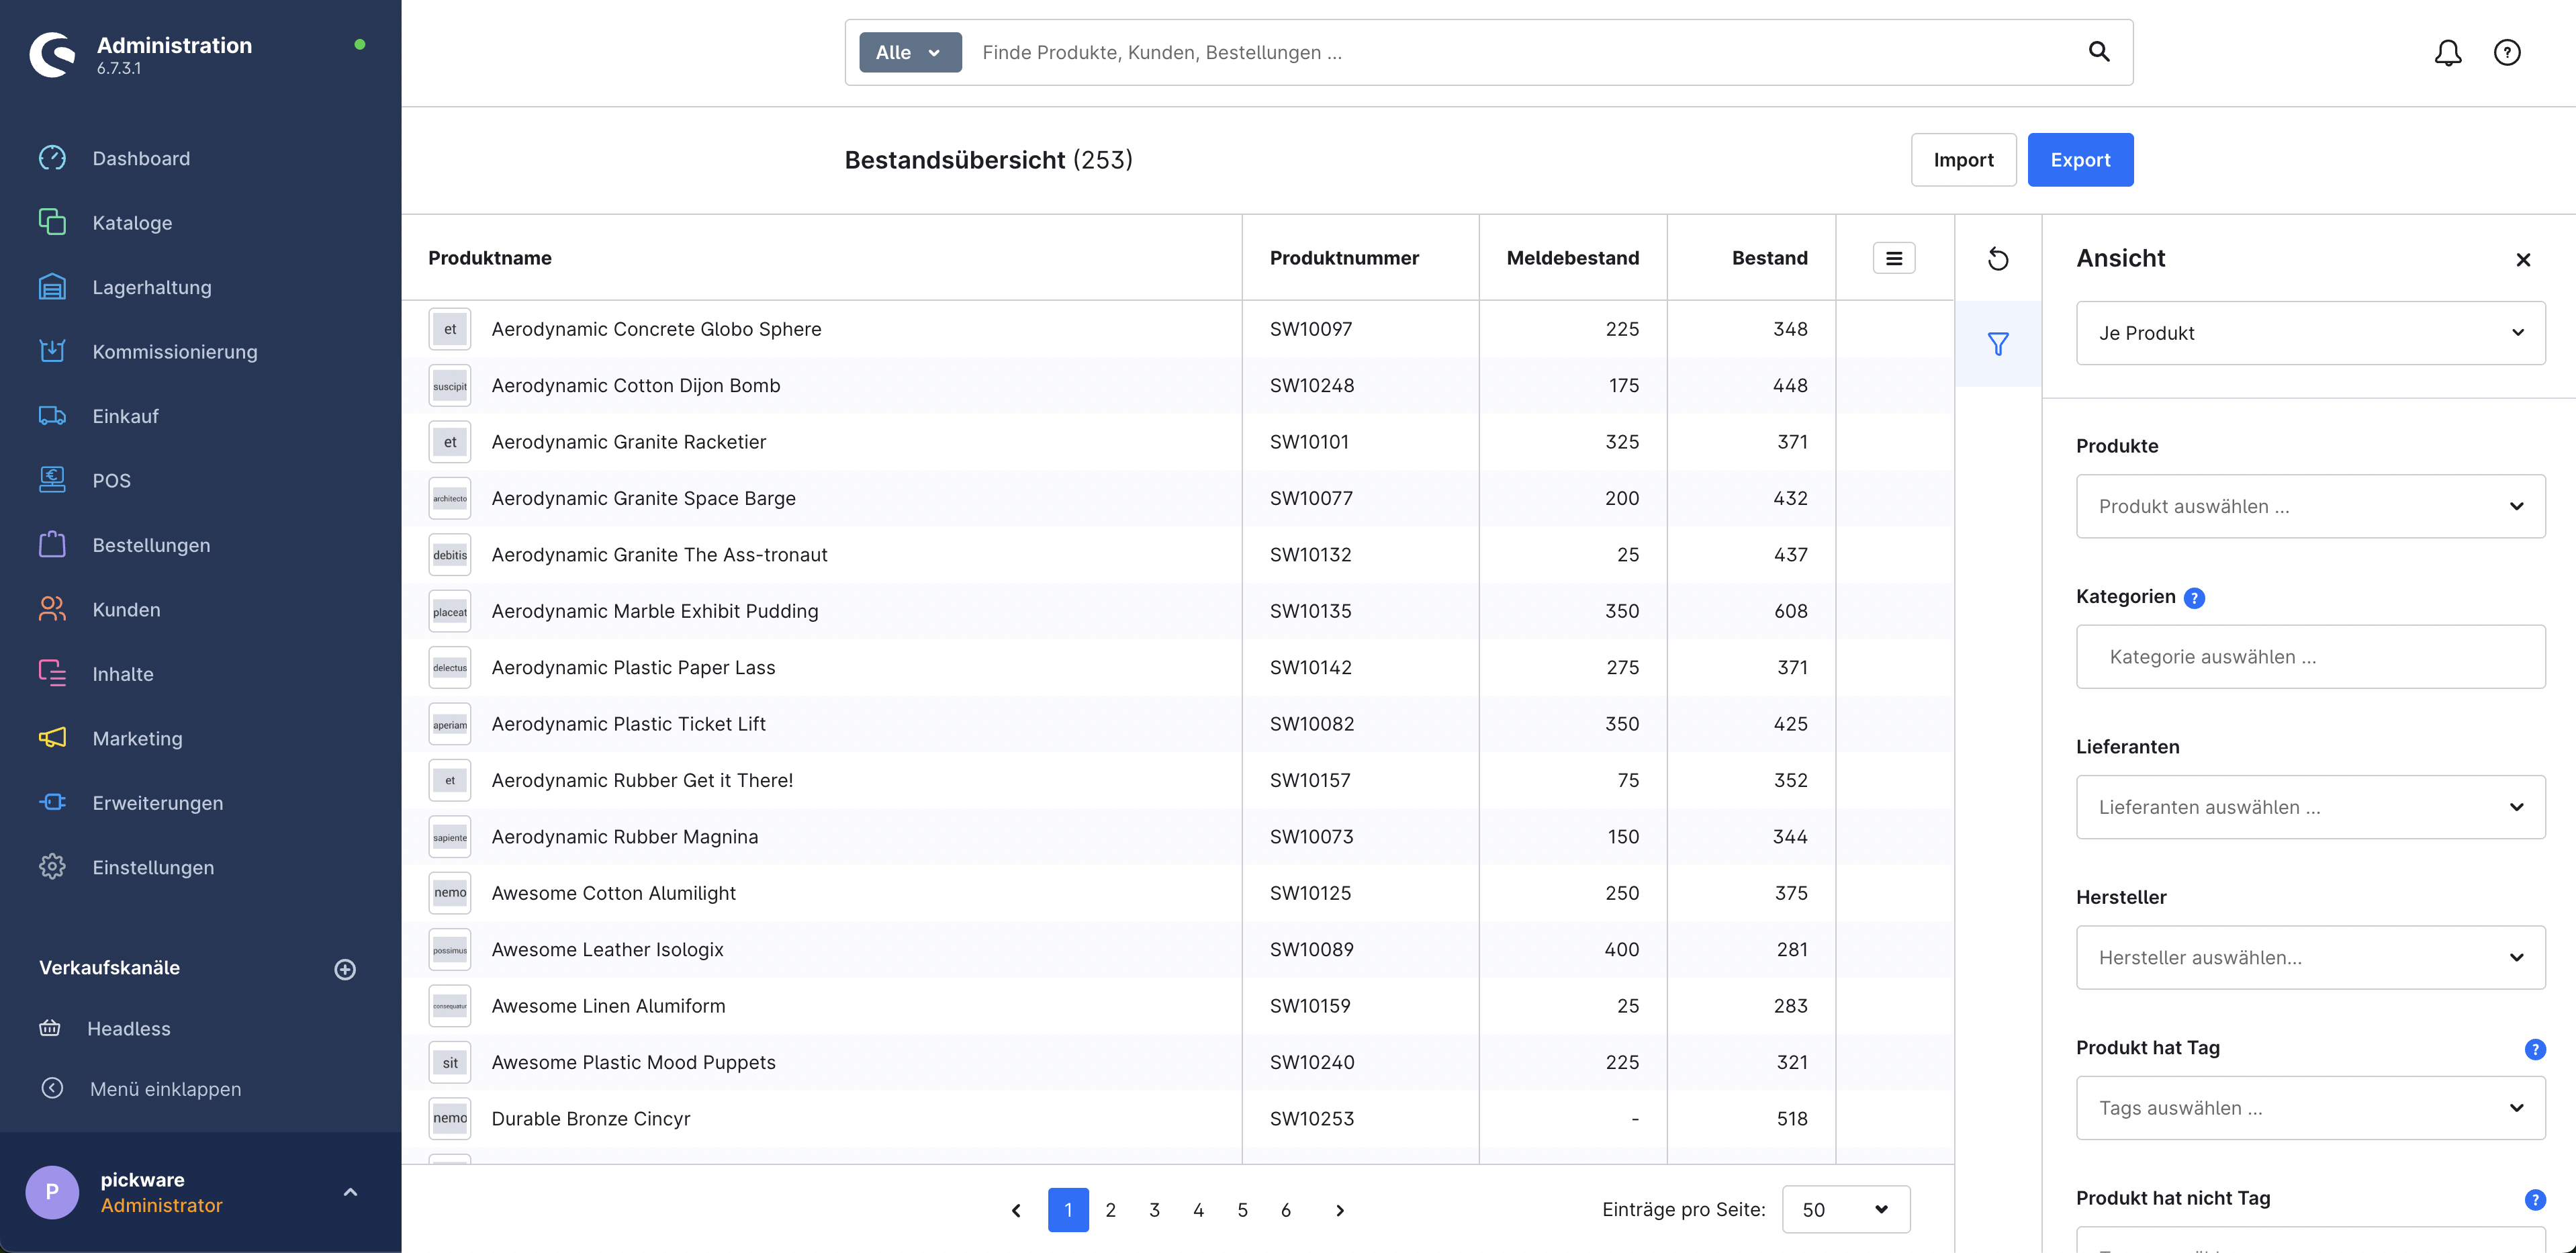Viewport: 2576px width, 1253px height.
Task: Collapse menu via Menü einklappen
Action: coord(165,1089)
